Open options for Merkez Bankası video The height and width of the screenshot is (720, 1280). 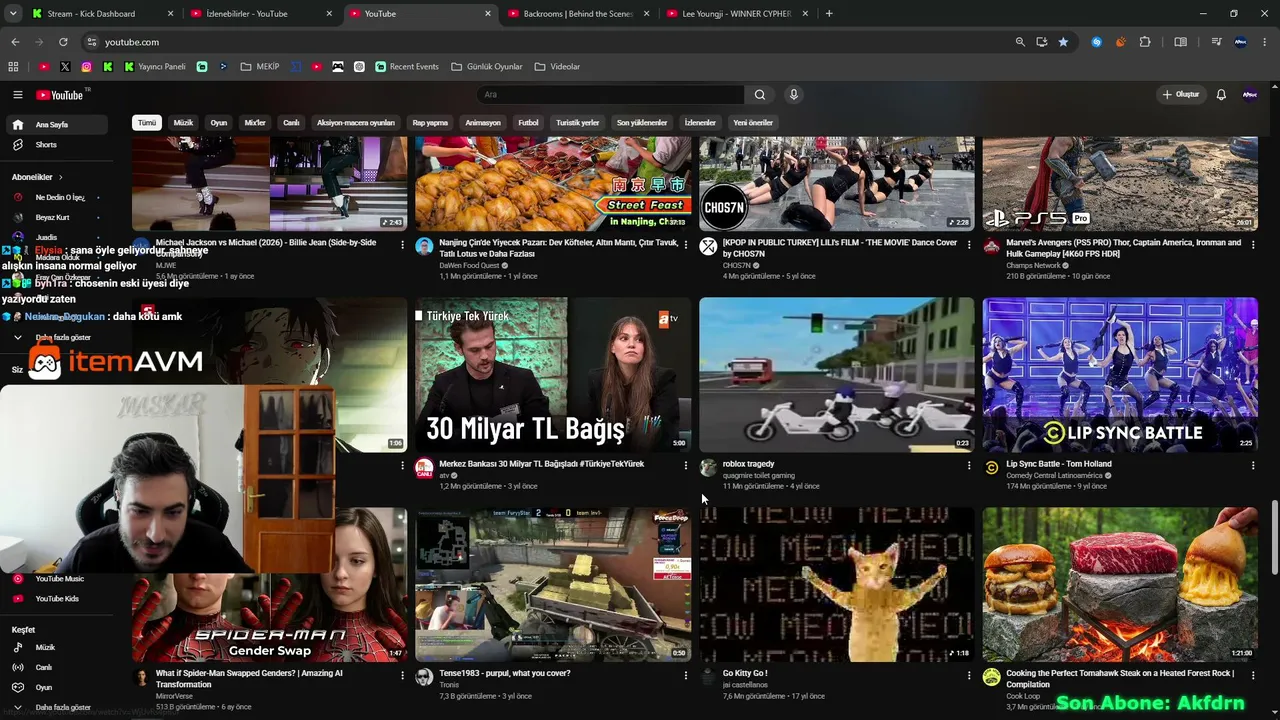pyautogui.click(x=686, y=465)
